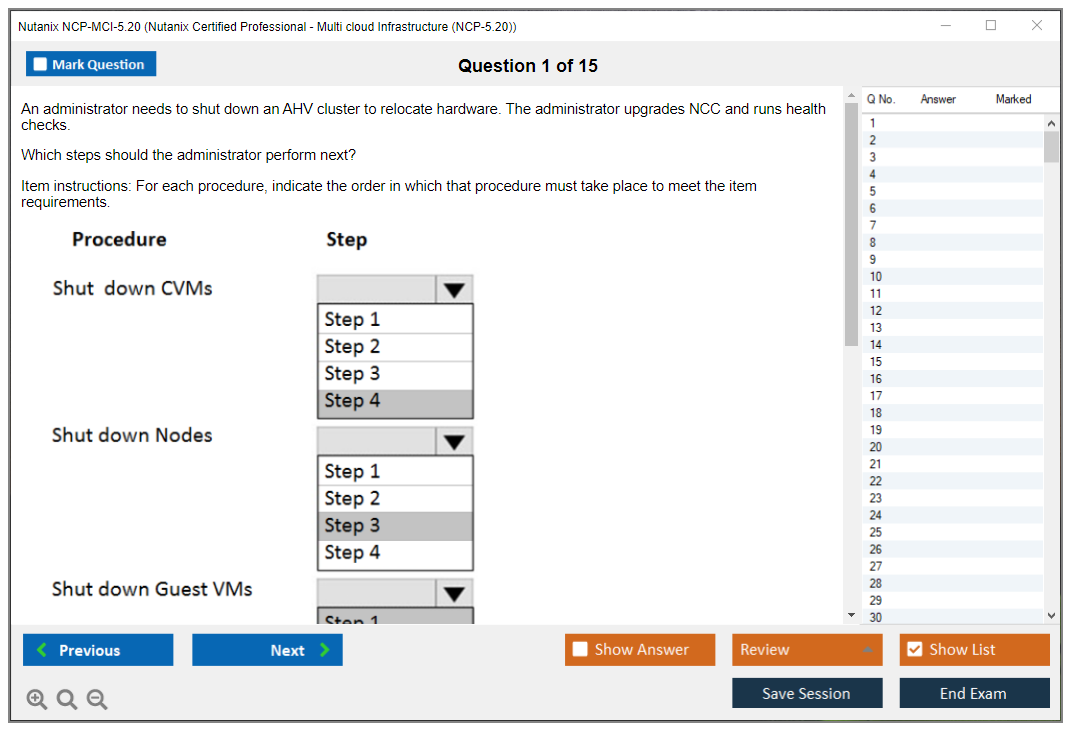Enable the Show Answer checkbox

tap(580, 650)
